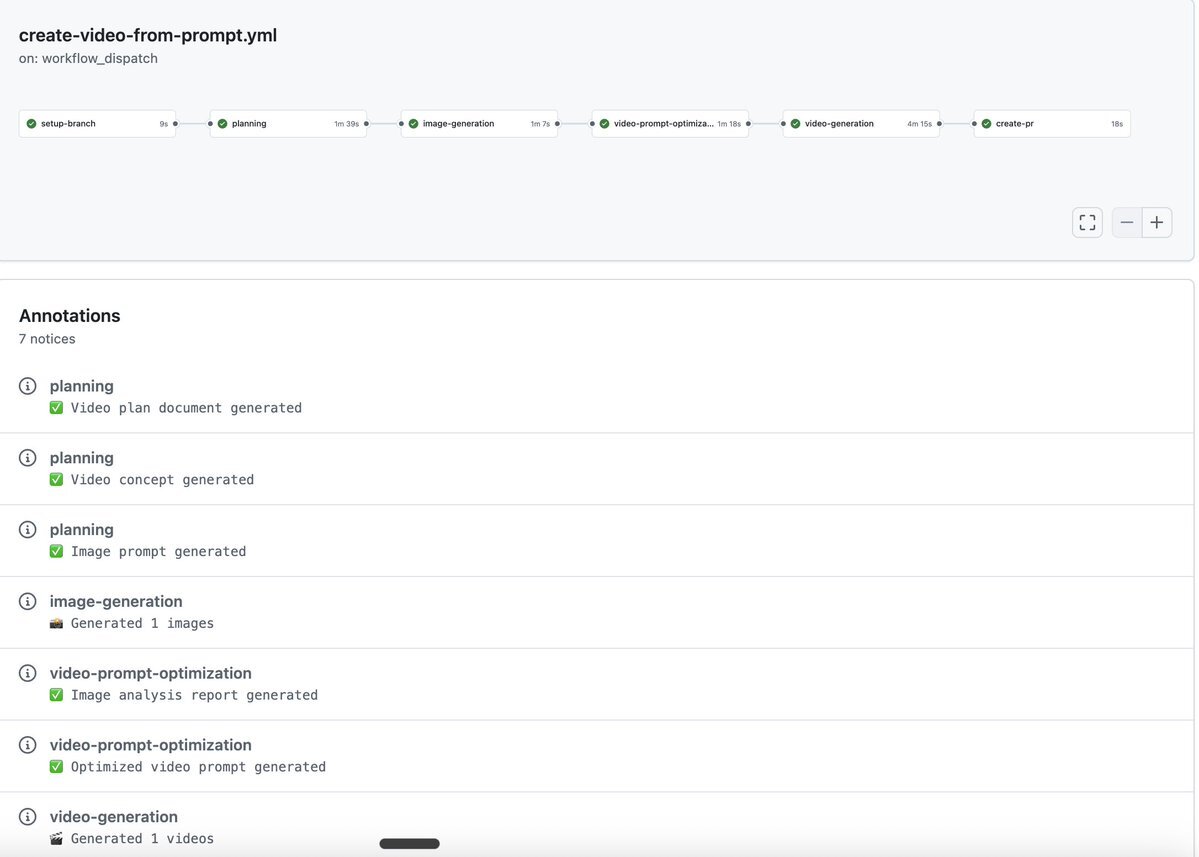This screenshot has height=857, width=1199.
Task: Click the dark home indicator bar at bottom
Action: tap(410, 844)
